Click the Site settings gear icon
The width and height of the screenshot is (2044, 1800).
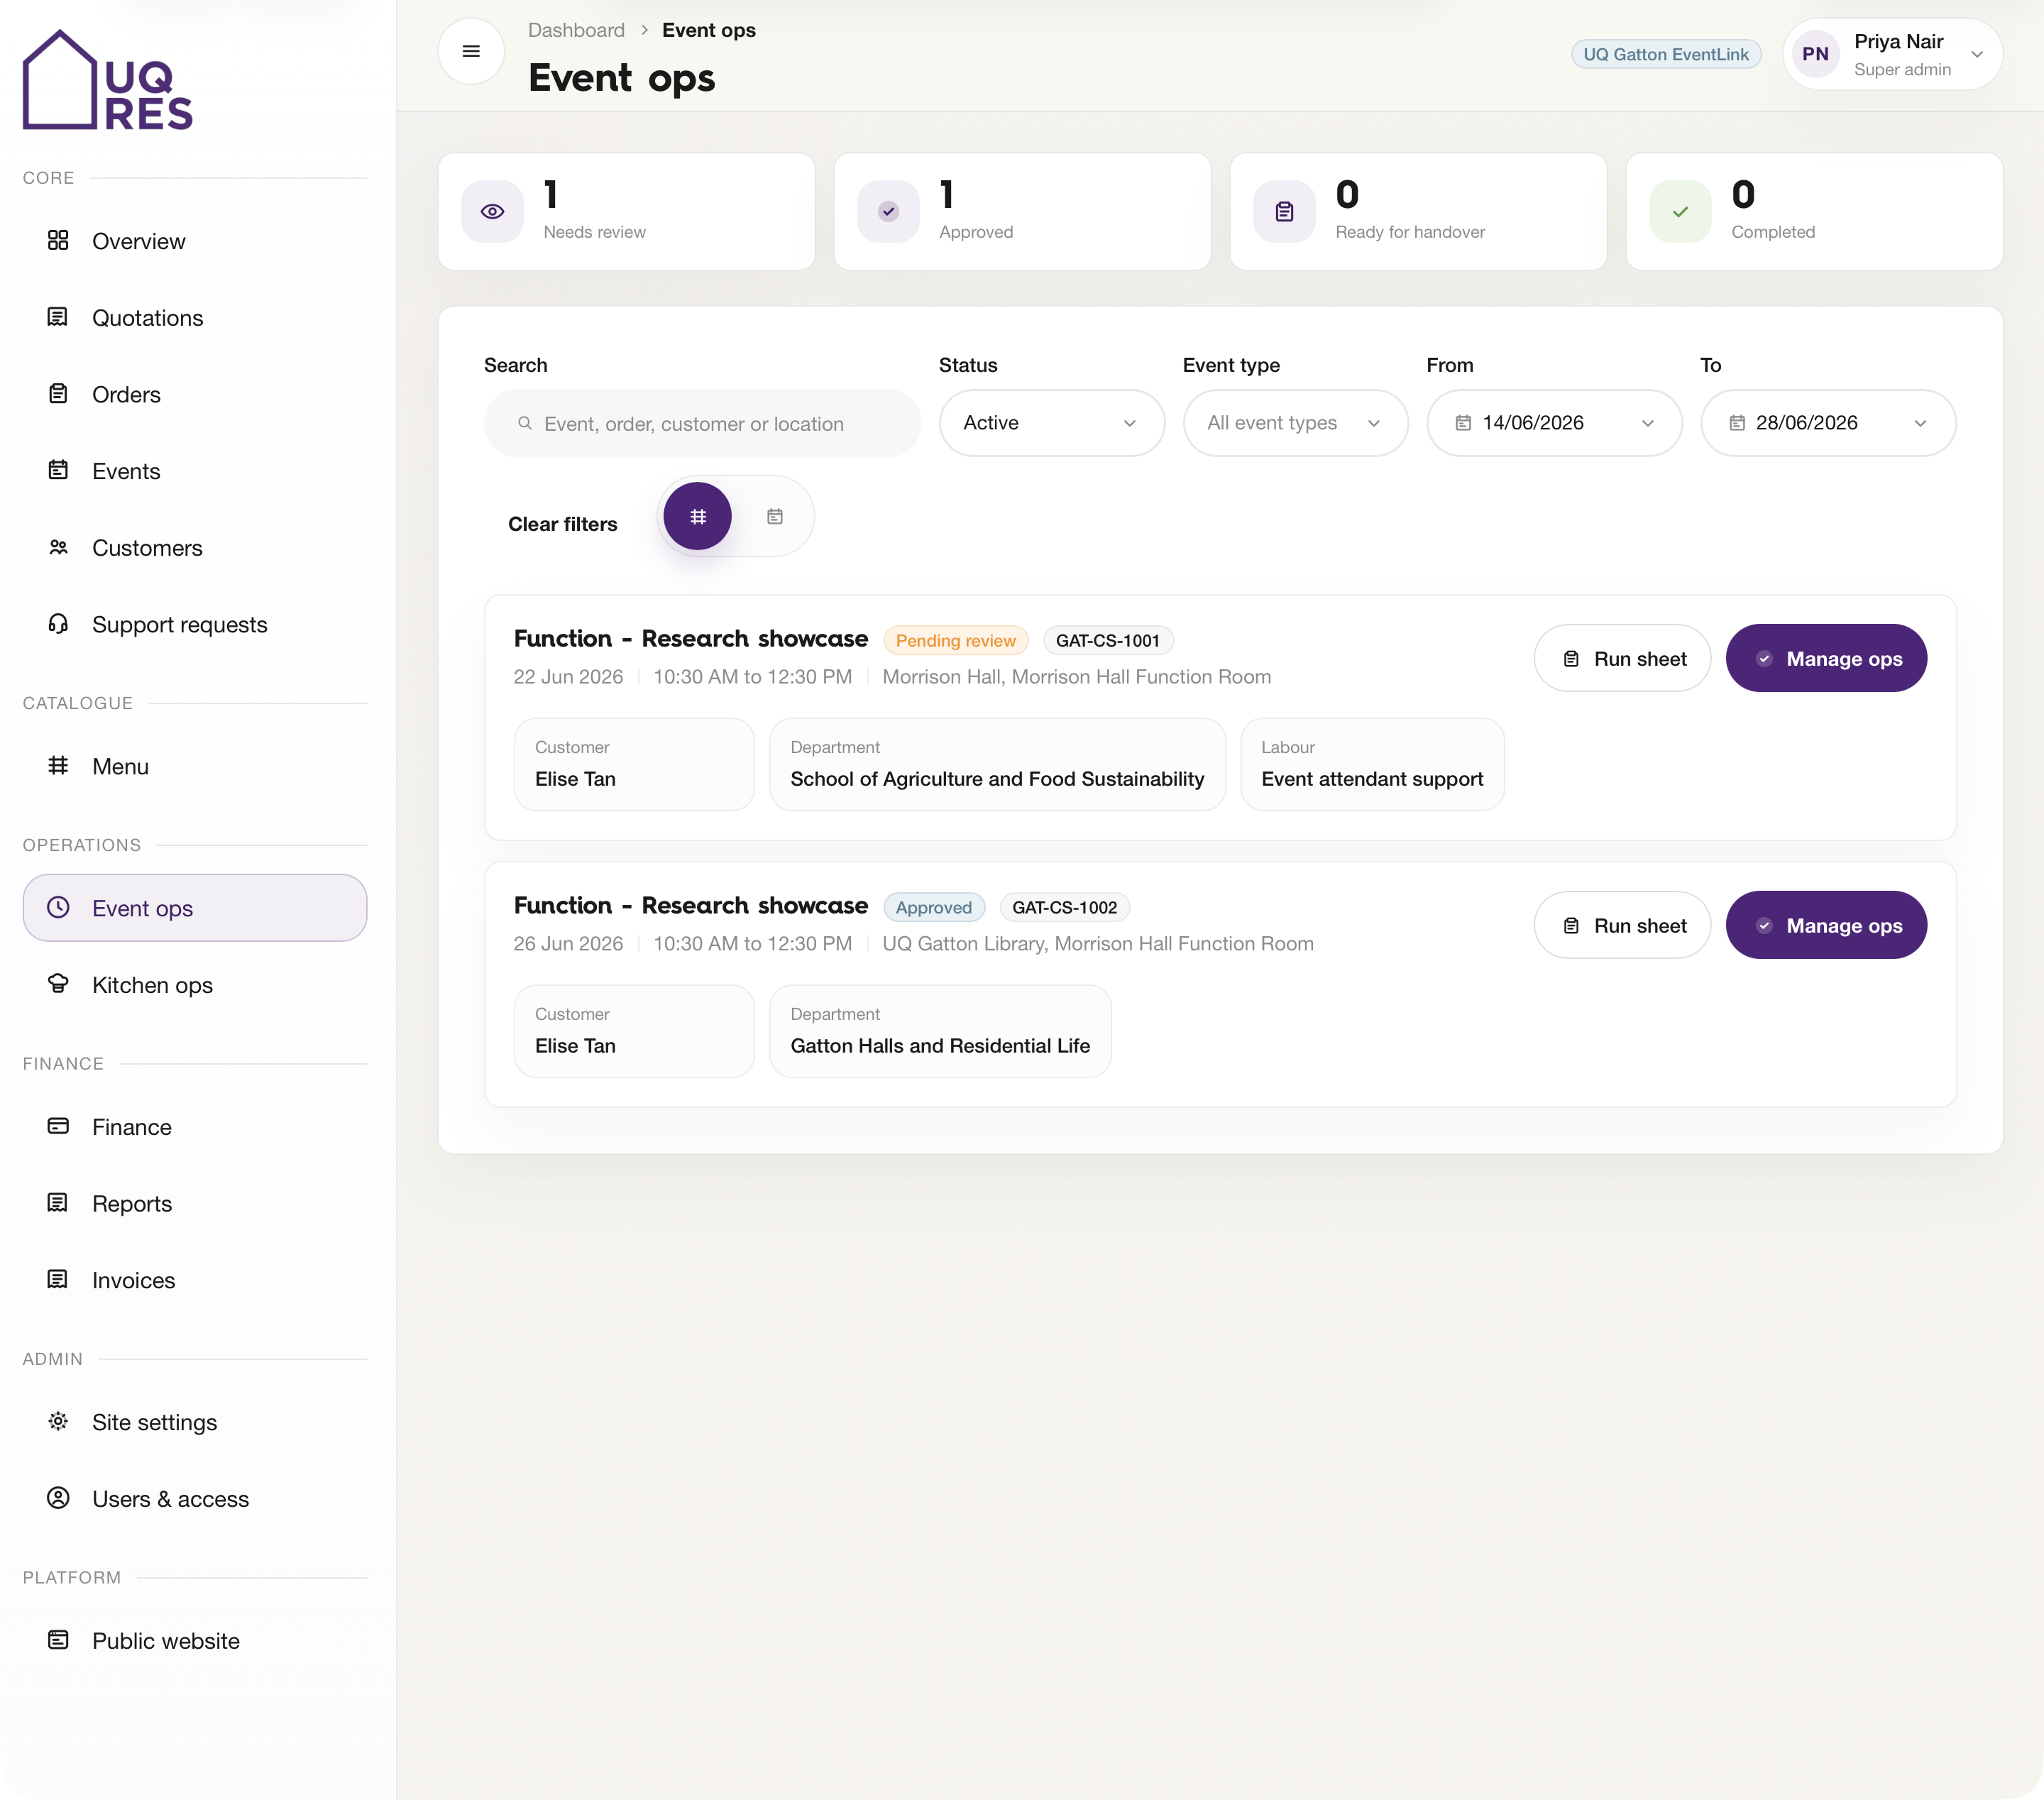tap(58, 1421)
